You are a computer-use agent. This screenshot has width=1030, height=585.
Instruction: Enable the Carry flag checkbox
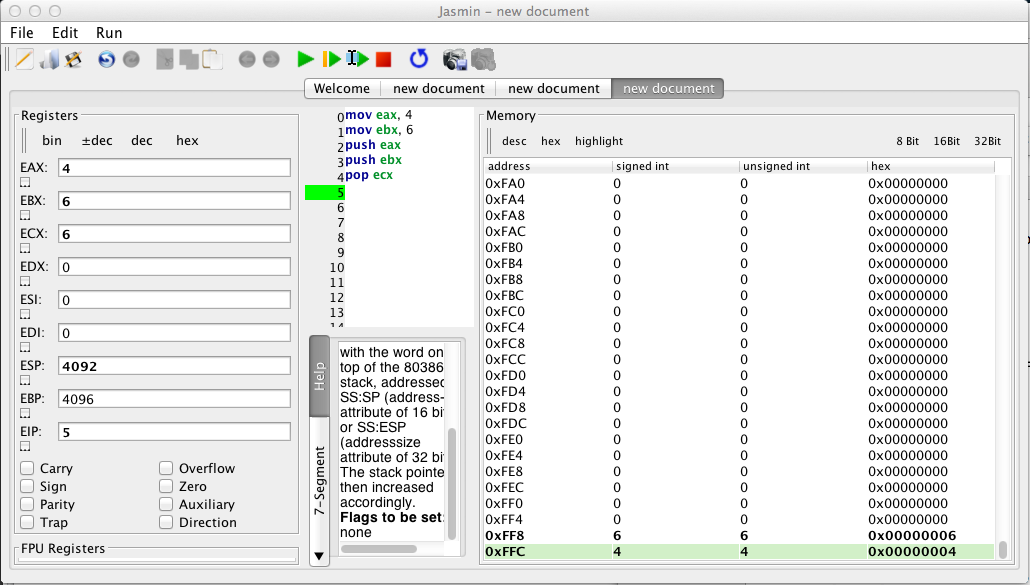28,468
